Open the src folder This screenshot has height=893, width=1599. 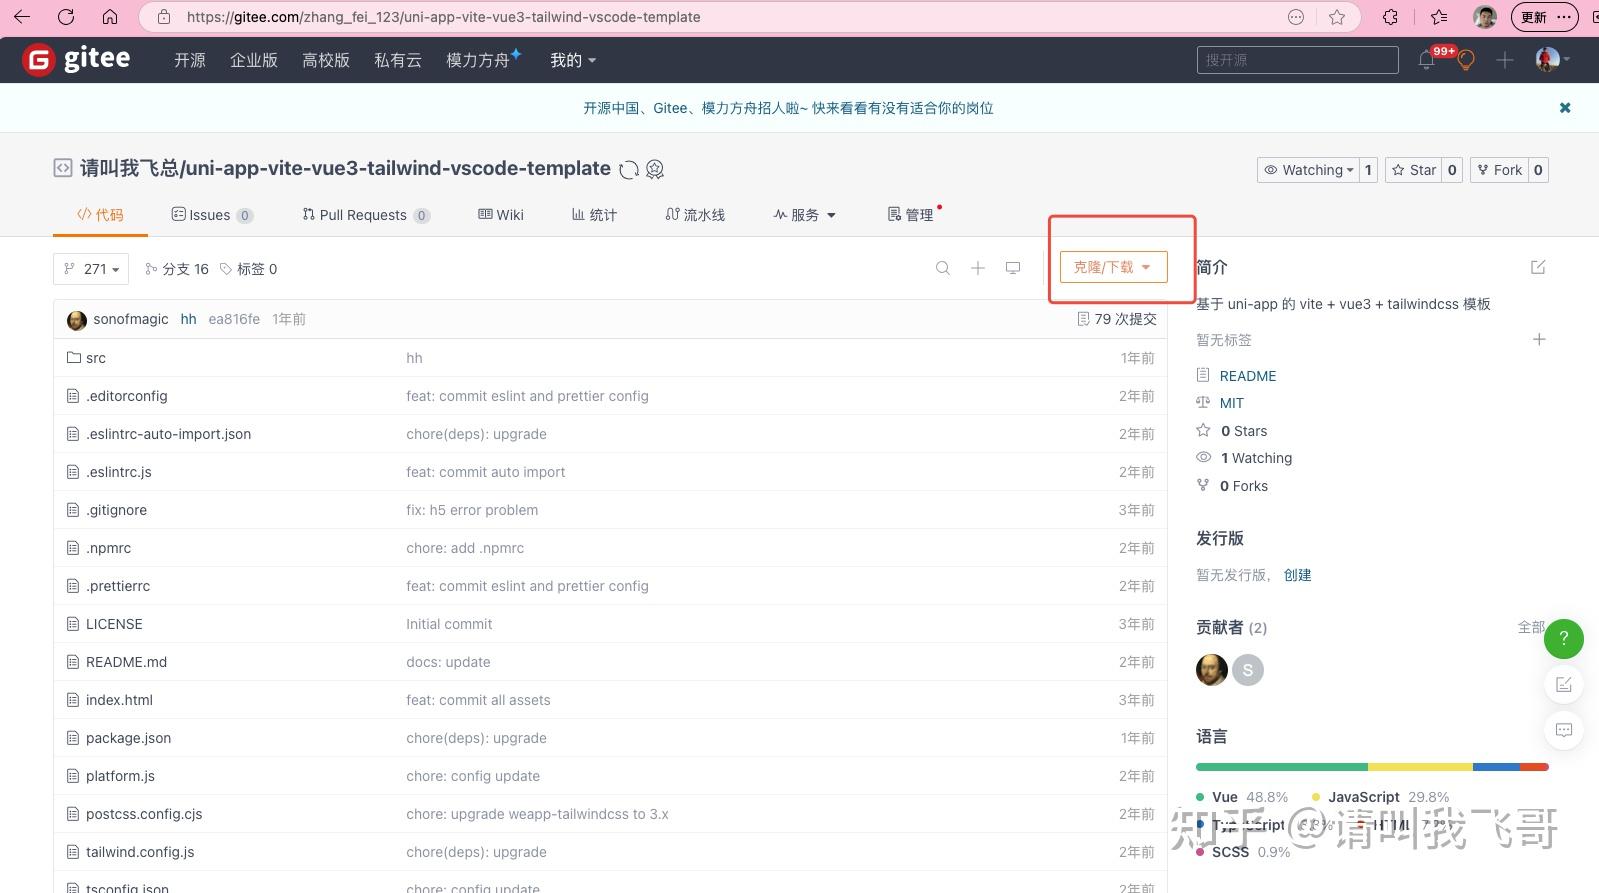tap(96, 358)
